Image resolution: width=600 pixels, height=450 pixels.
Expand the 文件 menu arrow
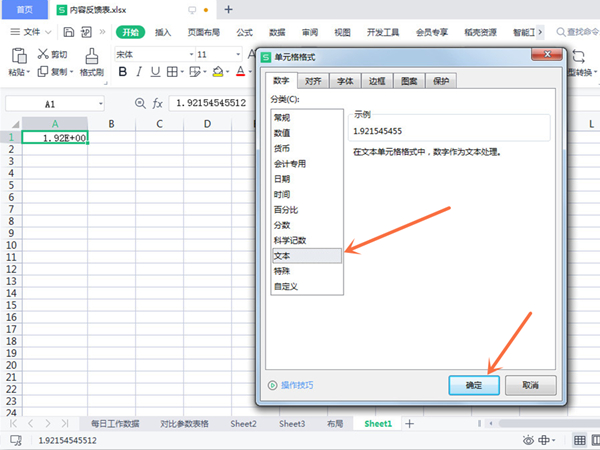48,32
